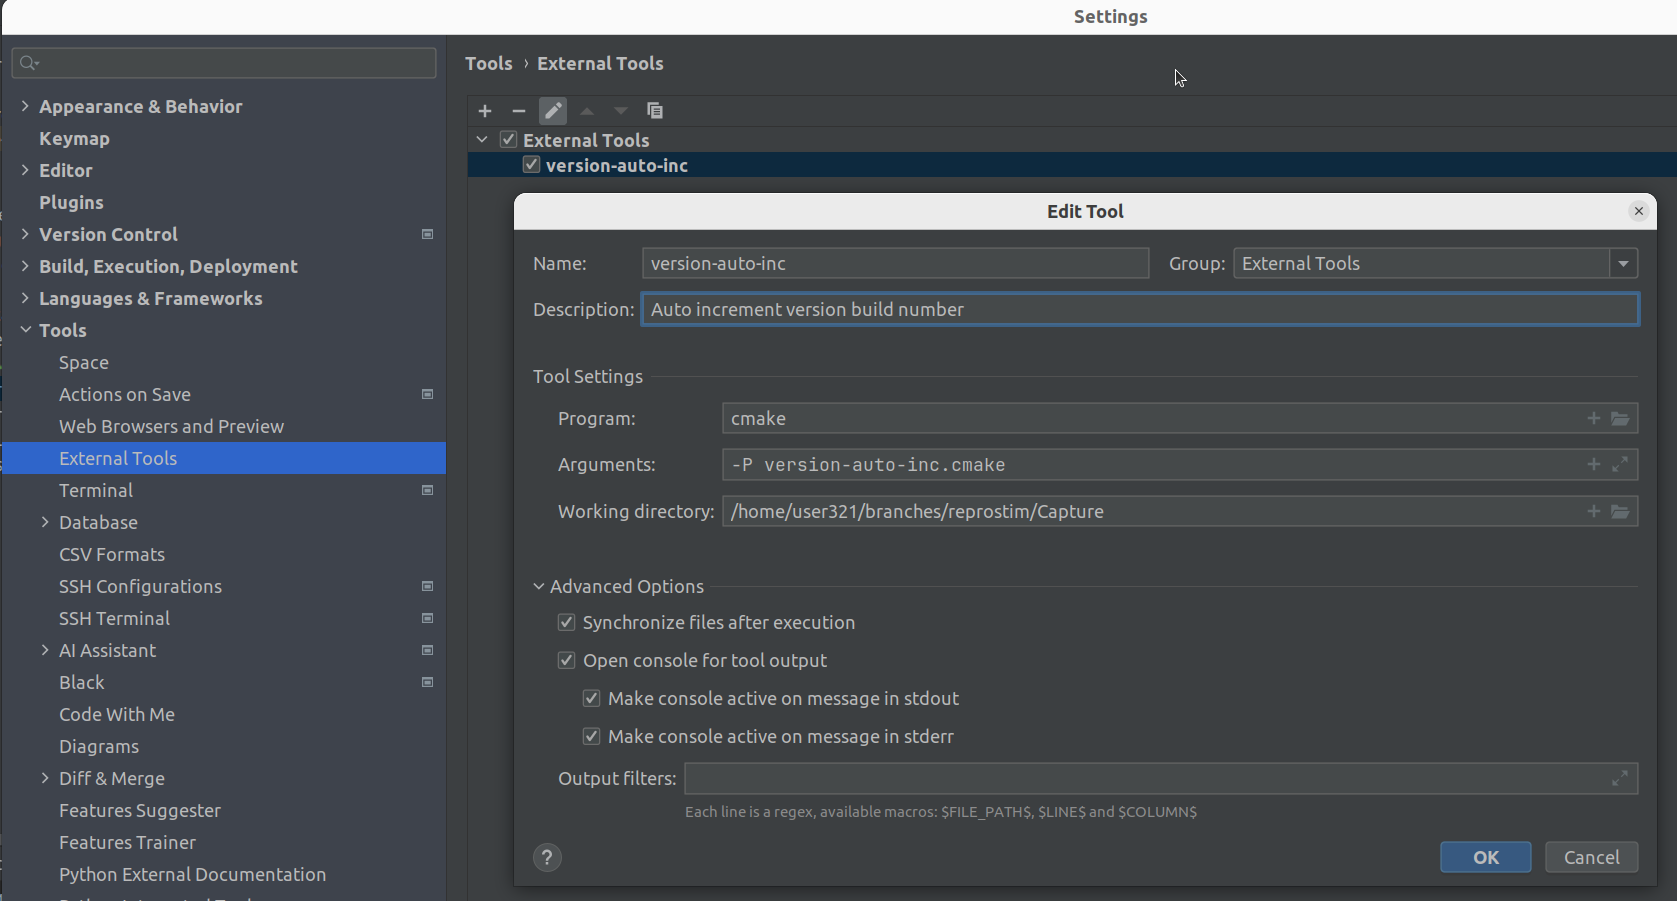Uncheck Open console for tool output

click(x=566, y=660)
